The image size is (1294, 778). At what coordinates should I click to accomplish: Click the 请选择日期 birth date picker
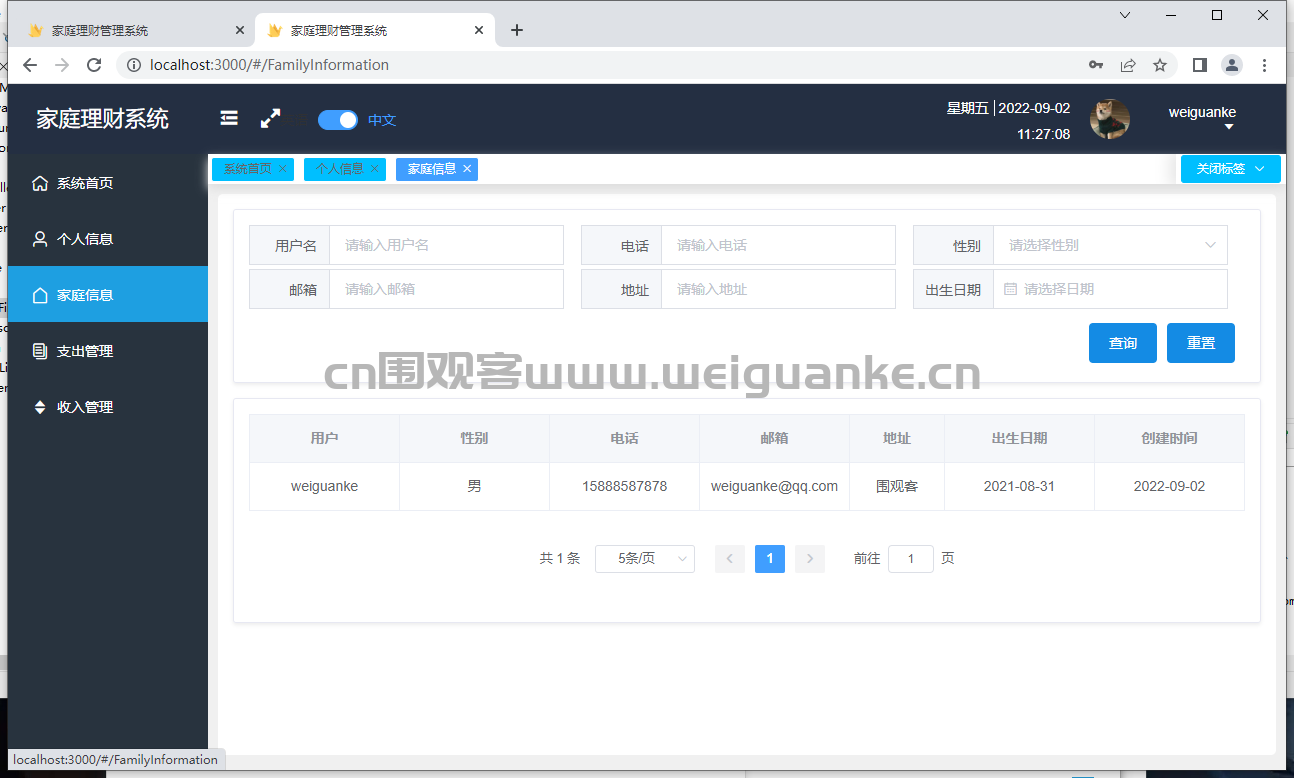click(1110, 289)
